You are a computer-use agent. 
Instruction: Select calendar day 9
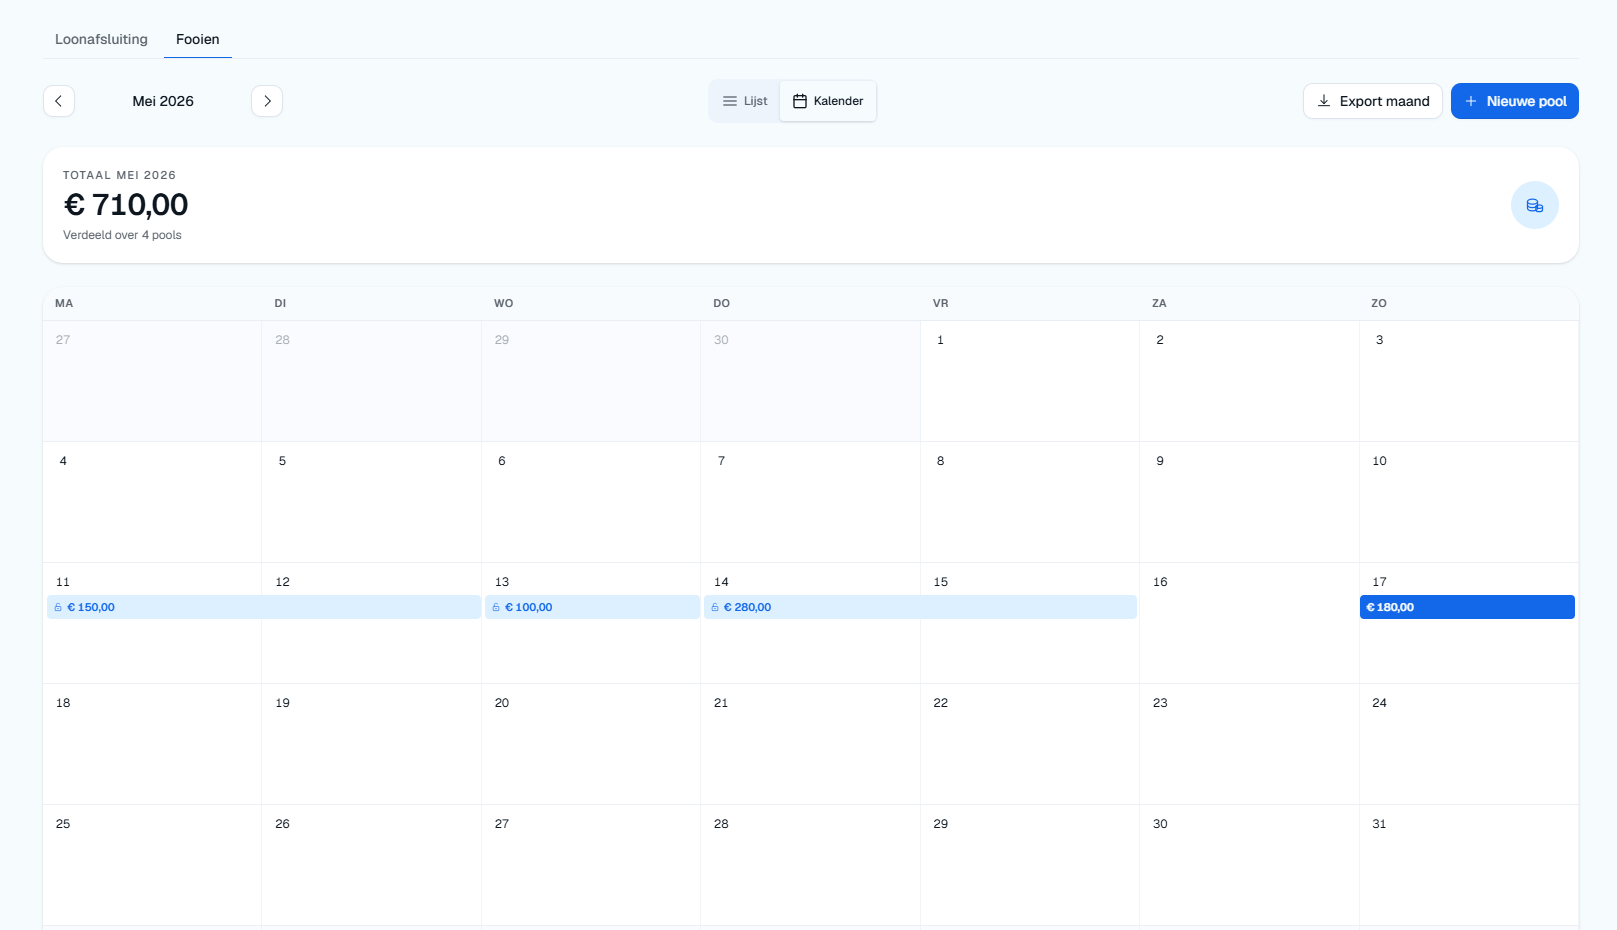1250,502
